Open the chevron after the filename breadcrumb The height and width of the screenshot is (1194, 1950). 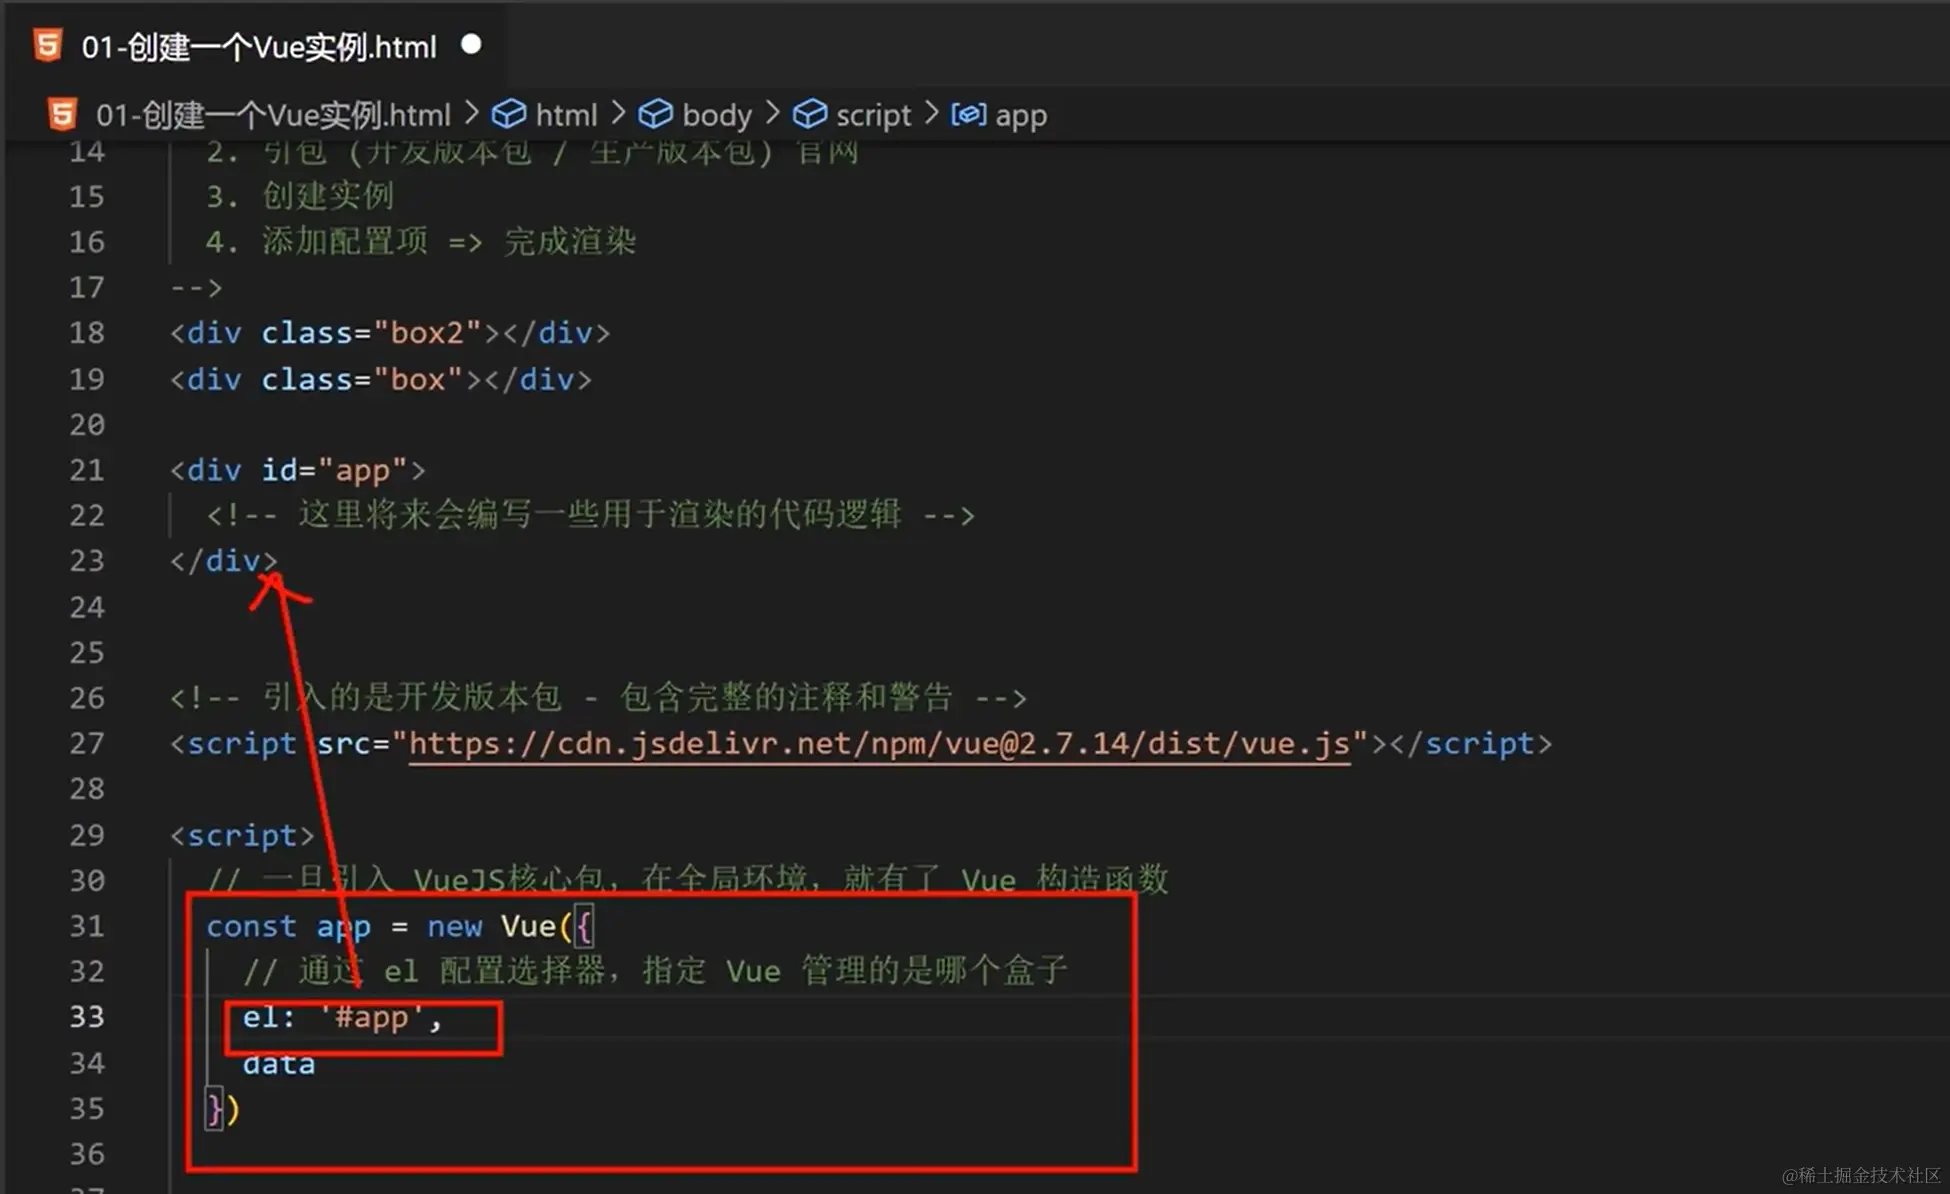point(470,114)
